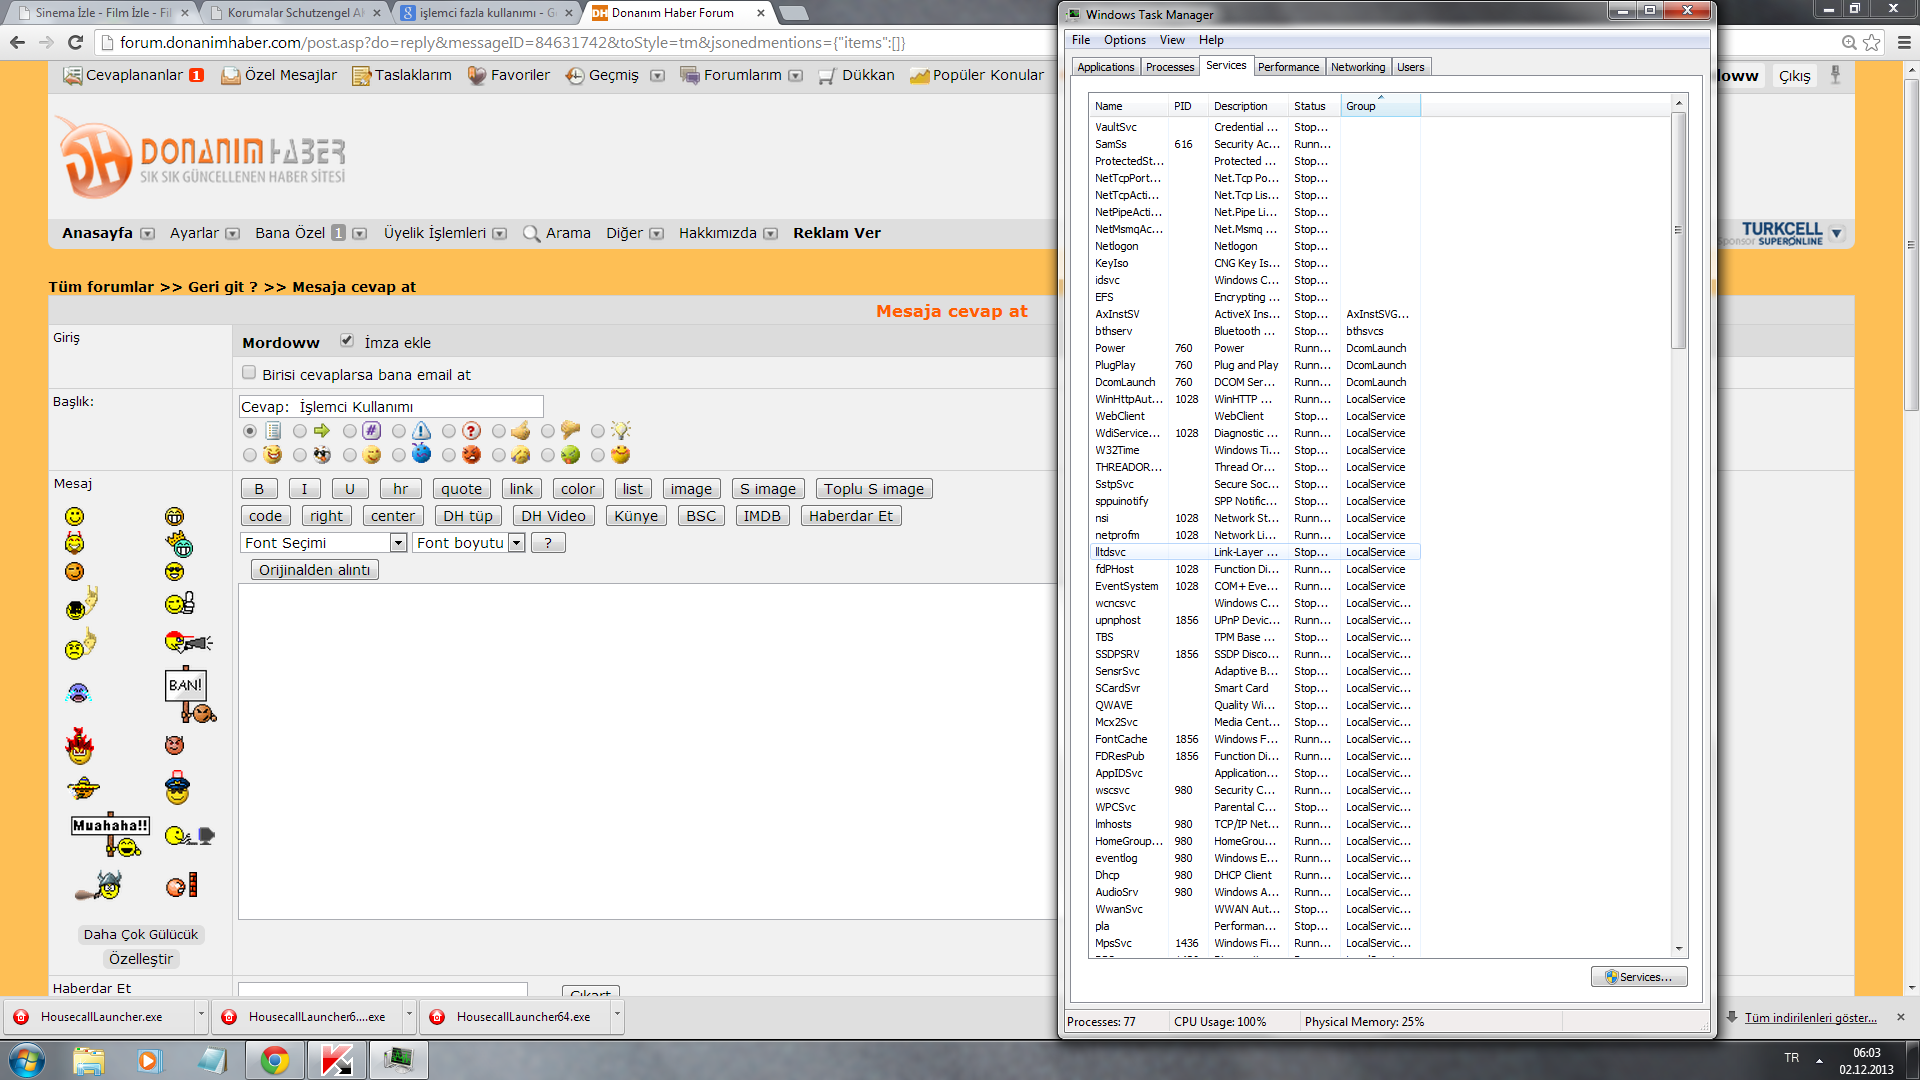This screenshot has height=1080, width=1920.
Task: Click the Orijinalden alıntı button
Action: (315, 570)
